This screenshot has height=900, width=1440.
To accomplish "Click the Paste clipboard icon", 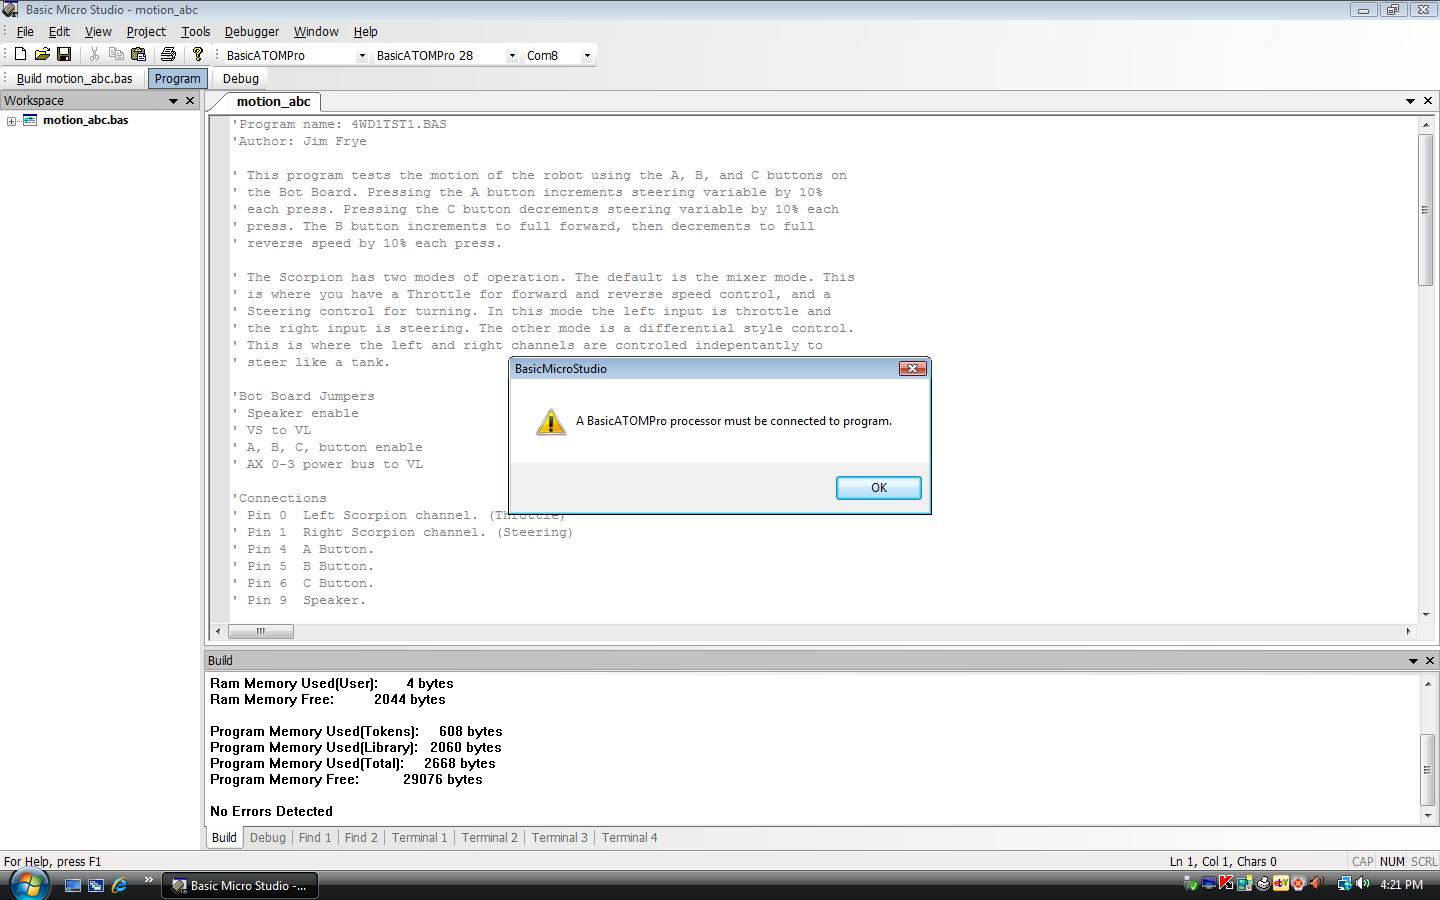I will [138, 55].
